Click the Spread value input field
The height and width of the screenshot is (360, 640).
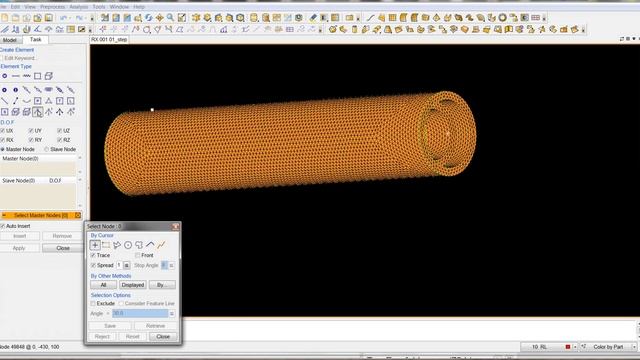[x=120, y=265]
